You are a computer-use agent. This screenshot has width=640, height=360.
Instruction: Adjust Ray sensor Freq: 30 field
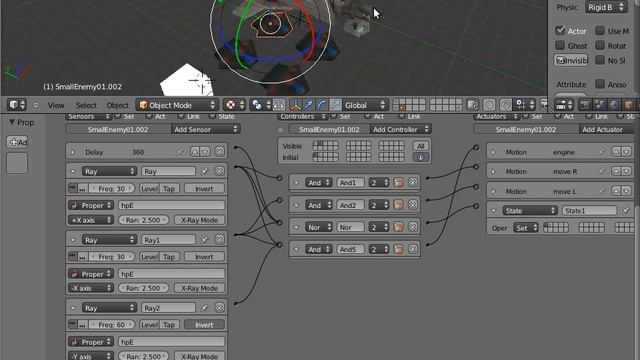click(x=111, y=189)
